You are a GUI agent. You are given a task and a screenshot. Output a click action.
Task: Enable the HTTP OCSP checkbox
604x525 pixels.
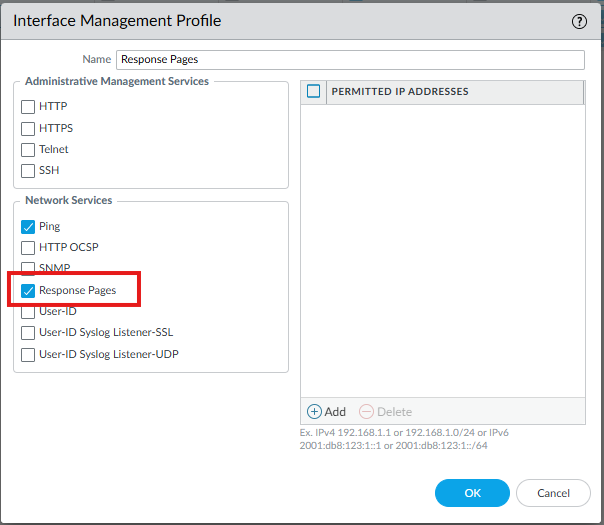[x=28, y=247]
